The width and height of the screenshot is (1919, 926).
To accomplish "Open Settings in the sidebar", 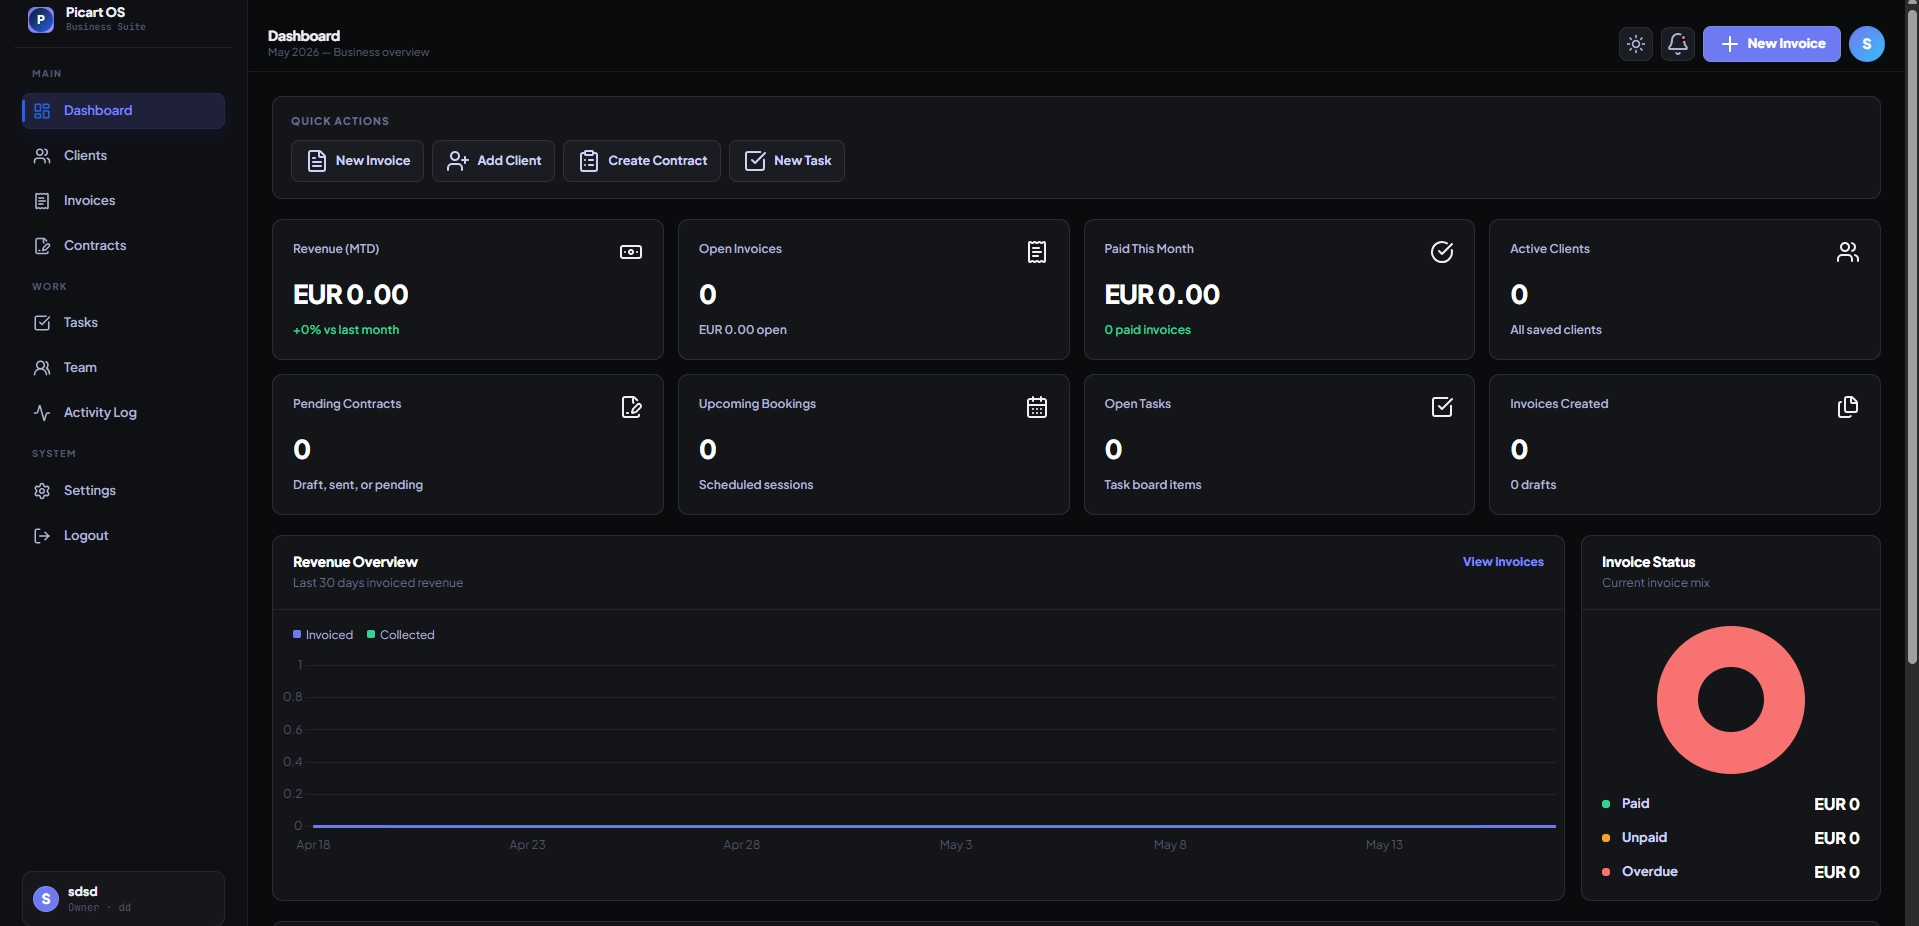I will (x=123, y=491).
